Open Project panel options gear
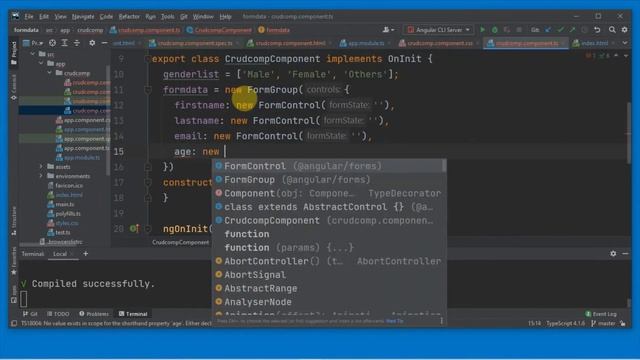 pos(92,43)
